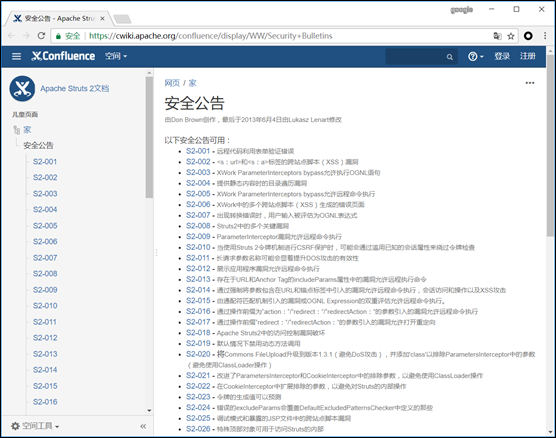The image size is (556, 438).
Task: Bookmark page with the star icon
Action: 511,36
